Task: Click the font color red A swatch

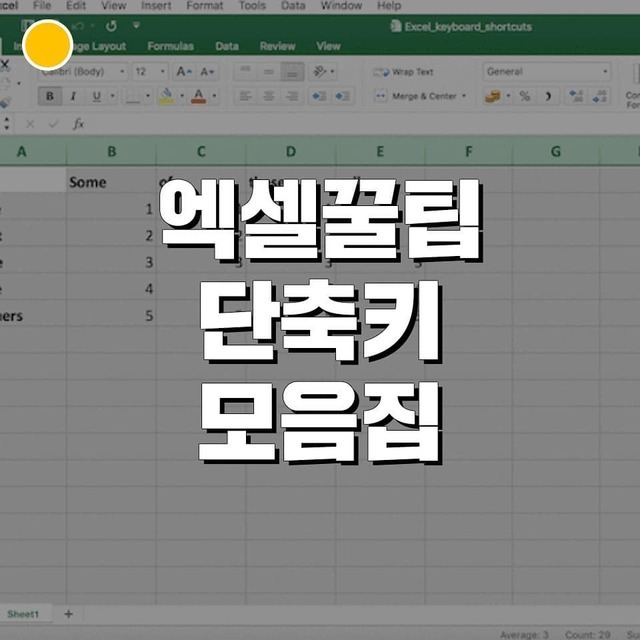Action: [x=198, y=97]
